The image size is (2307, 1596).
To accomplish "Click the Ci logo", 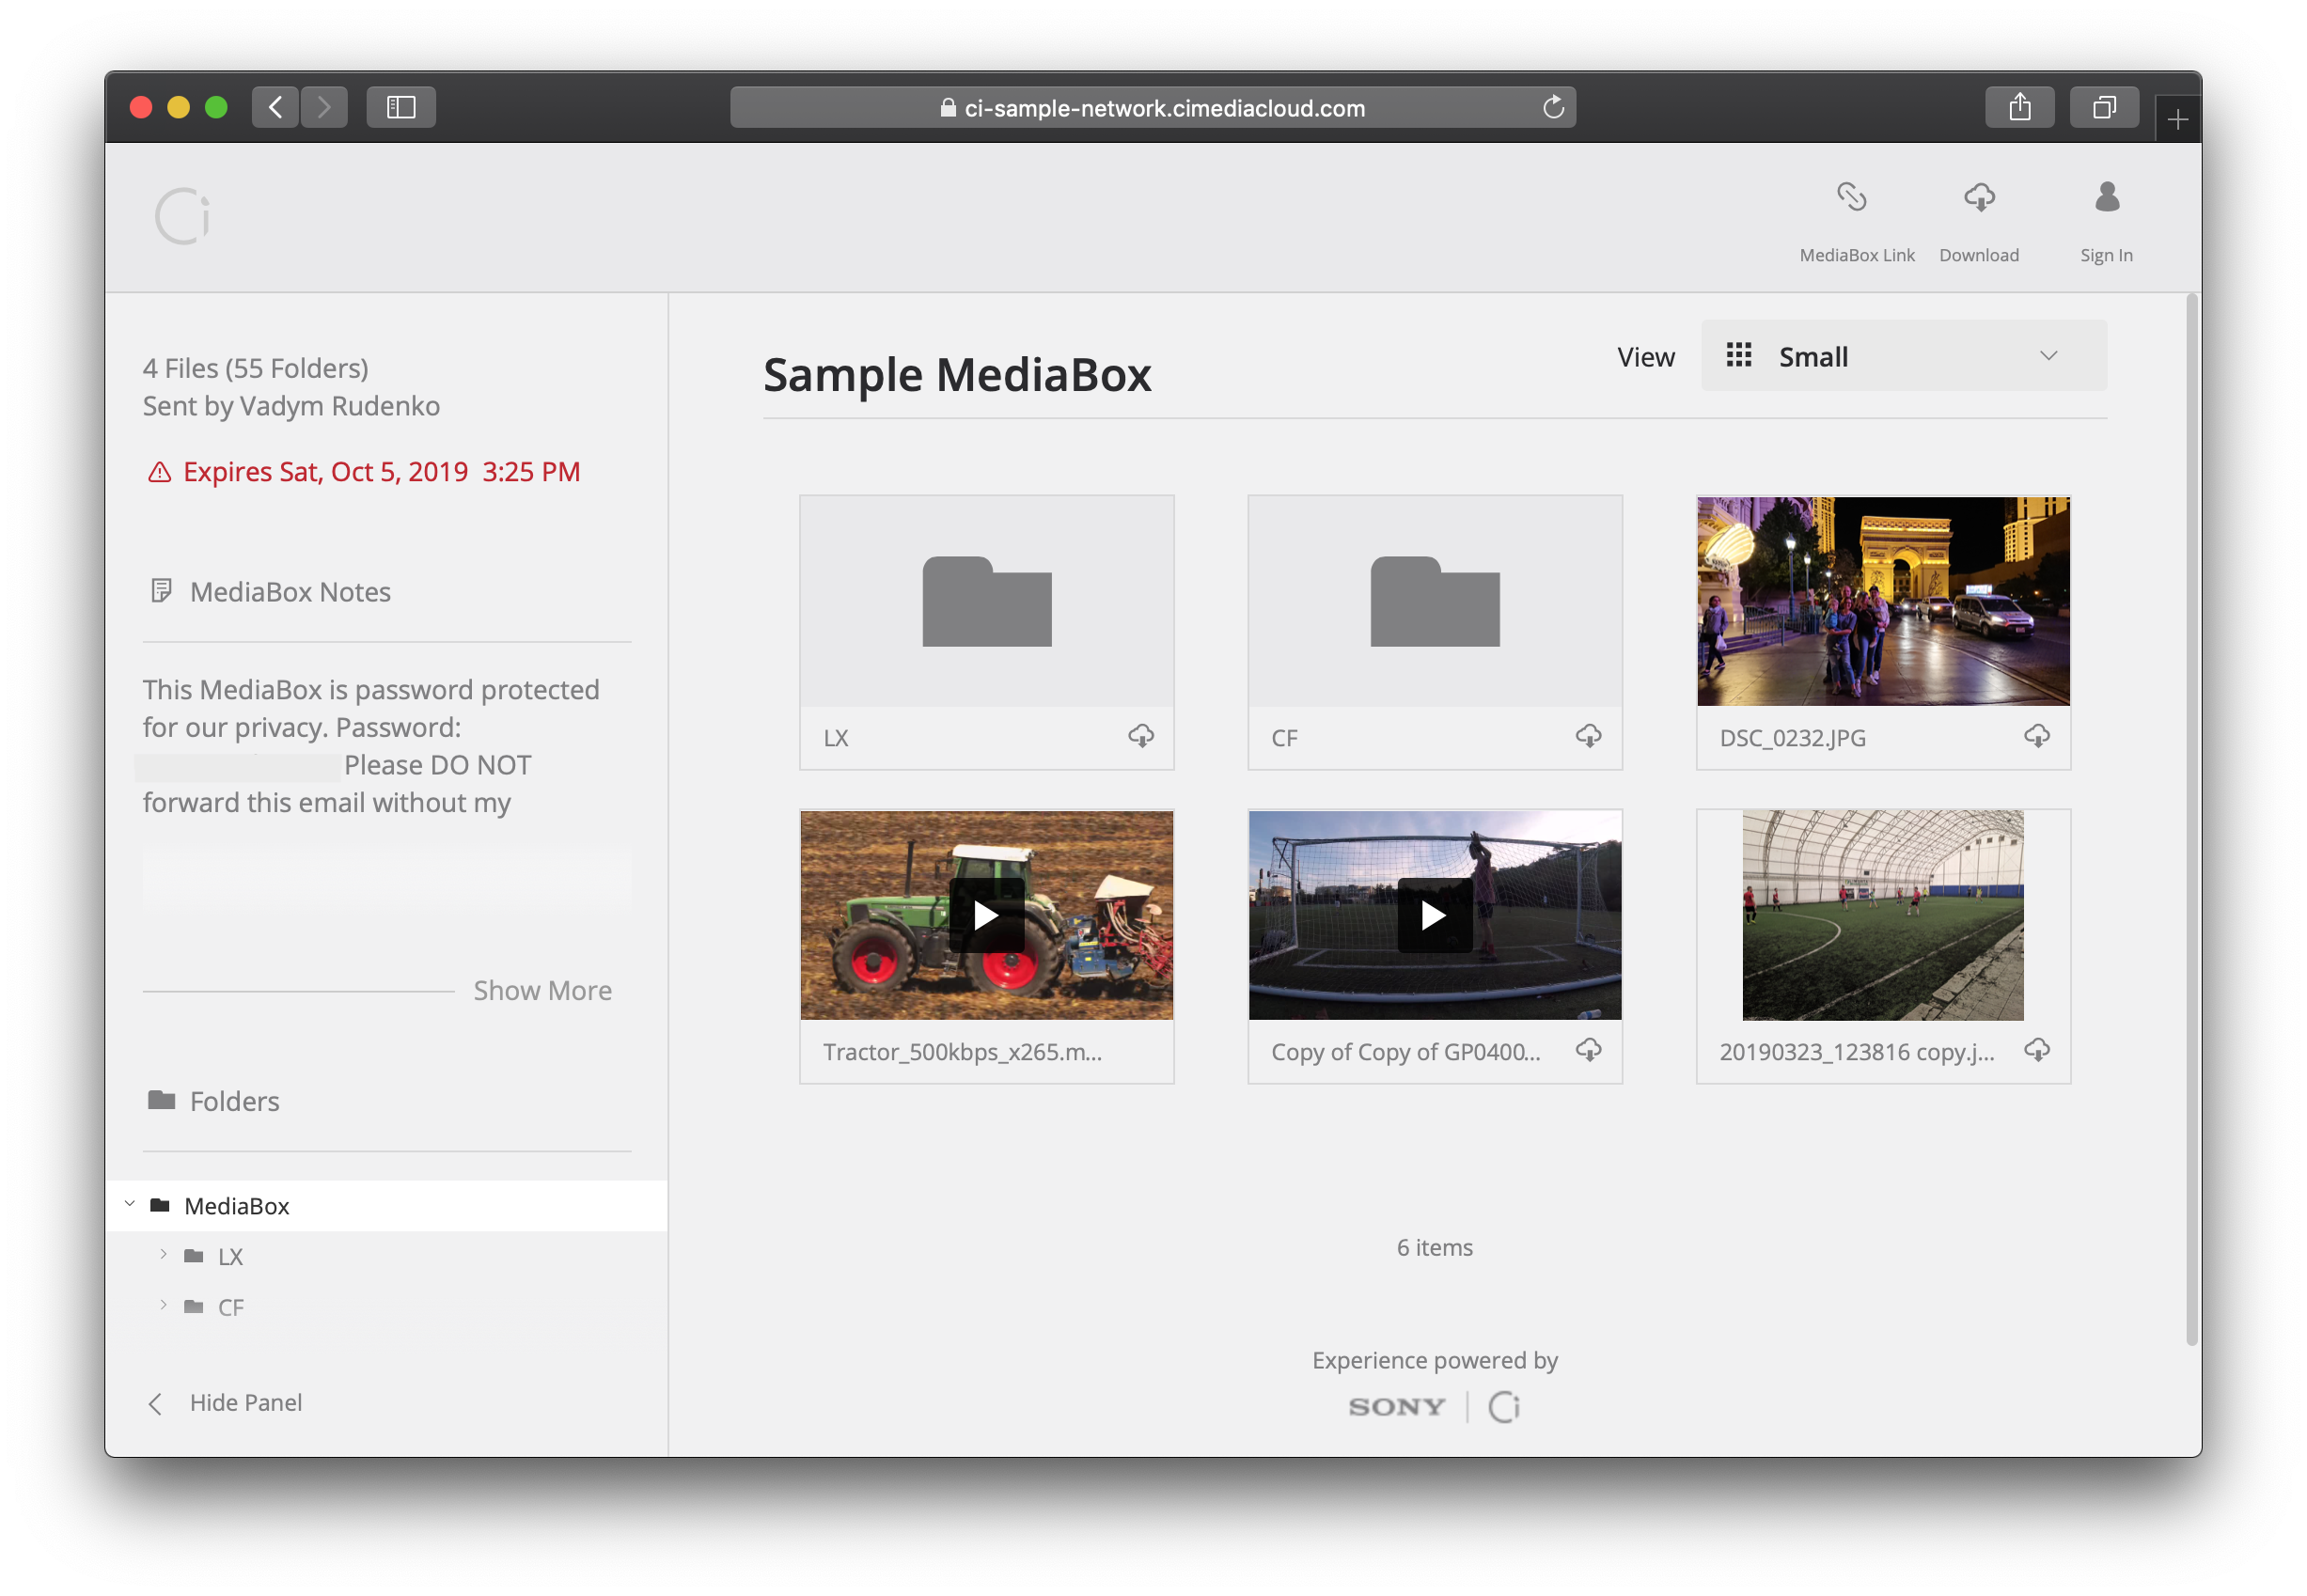I will coord(181,214).
